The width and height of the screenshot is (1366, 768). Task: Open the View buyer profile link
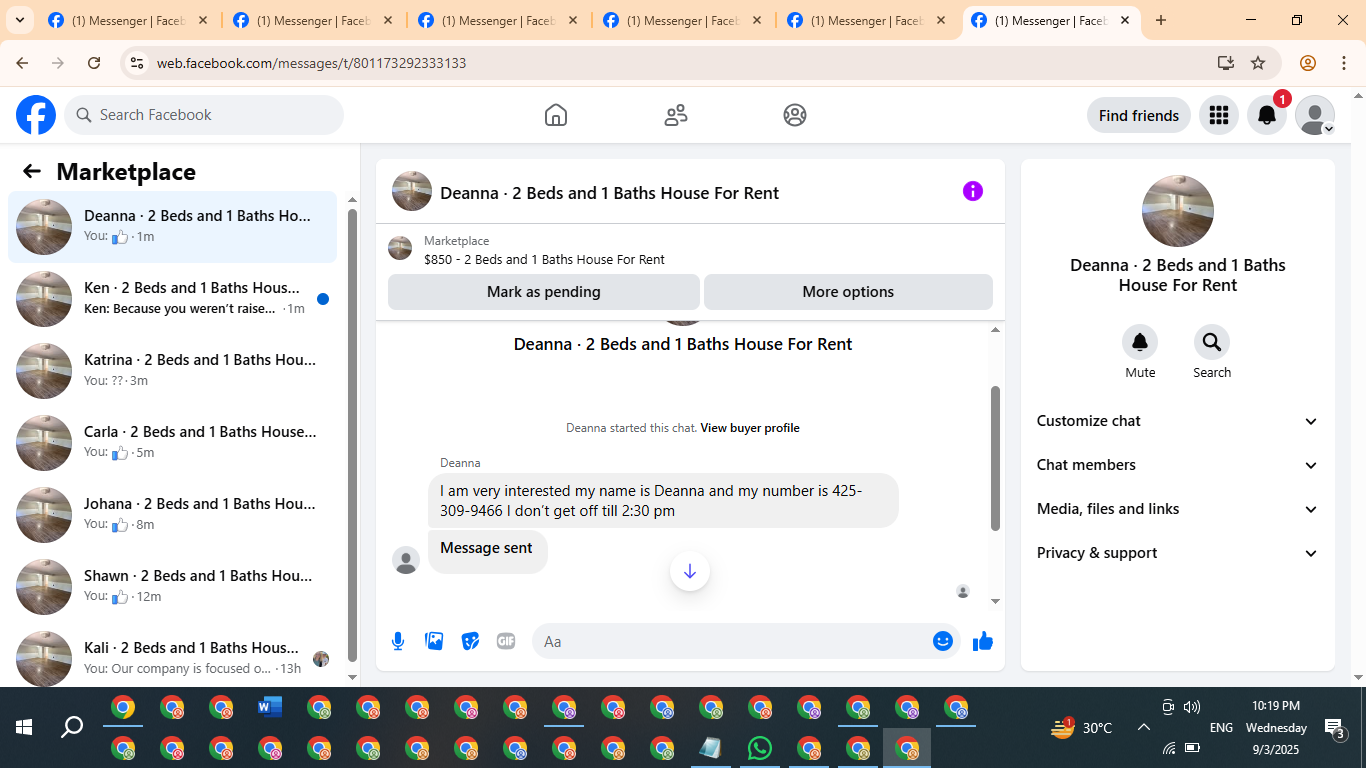tap(750, 428)
